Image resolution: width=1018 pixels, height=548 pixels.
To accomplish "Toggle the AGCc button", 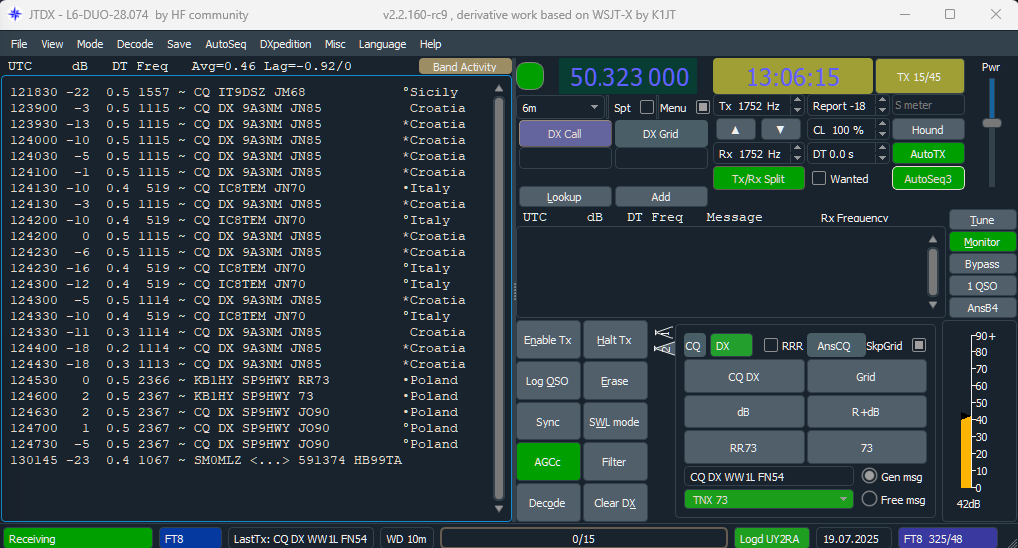I will pyautogui.click(x=548, y=462).
